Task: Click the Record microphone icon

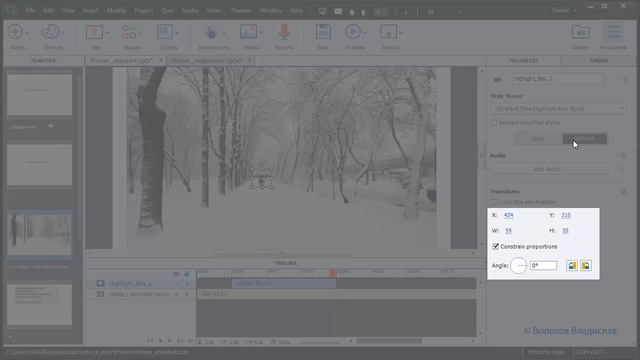Action: click(x=284, y=32)
